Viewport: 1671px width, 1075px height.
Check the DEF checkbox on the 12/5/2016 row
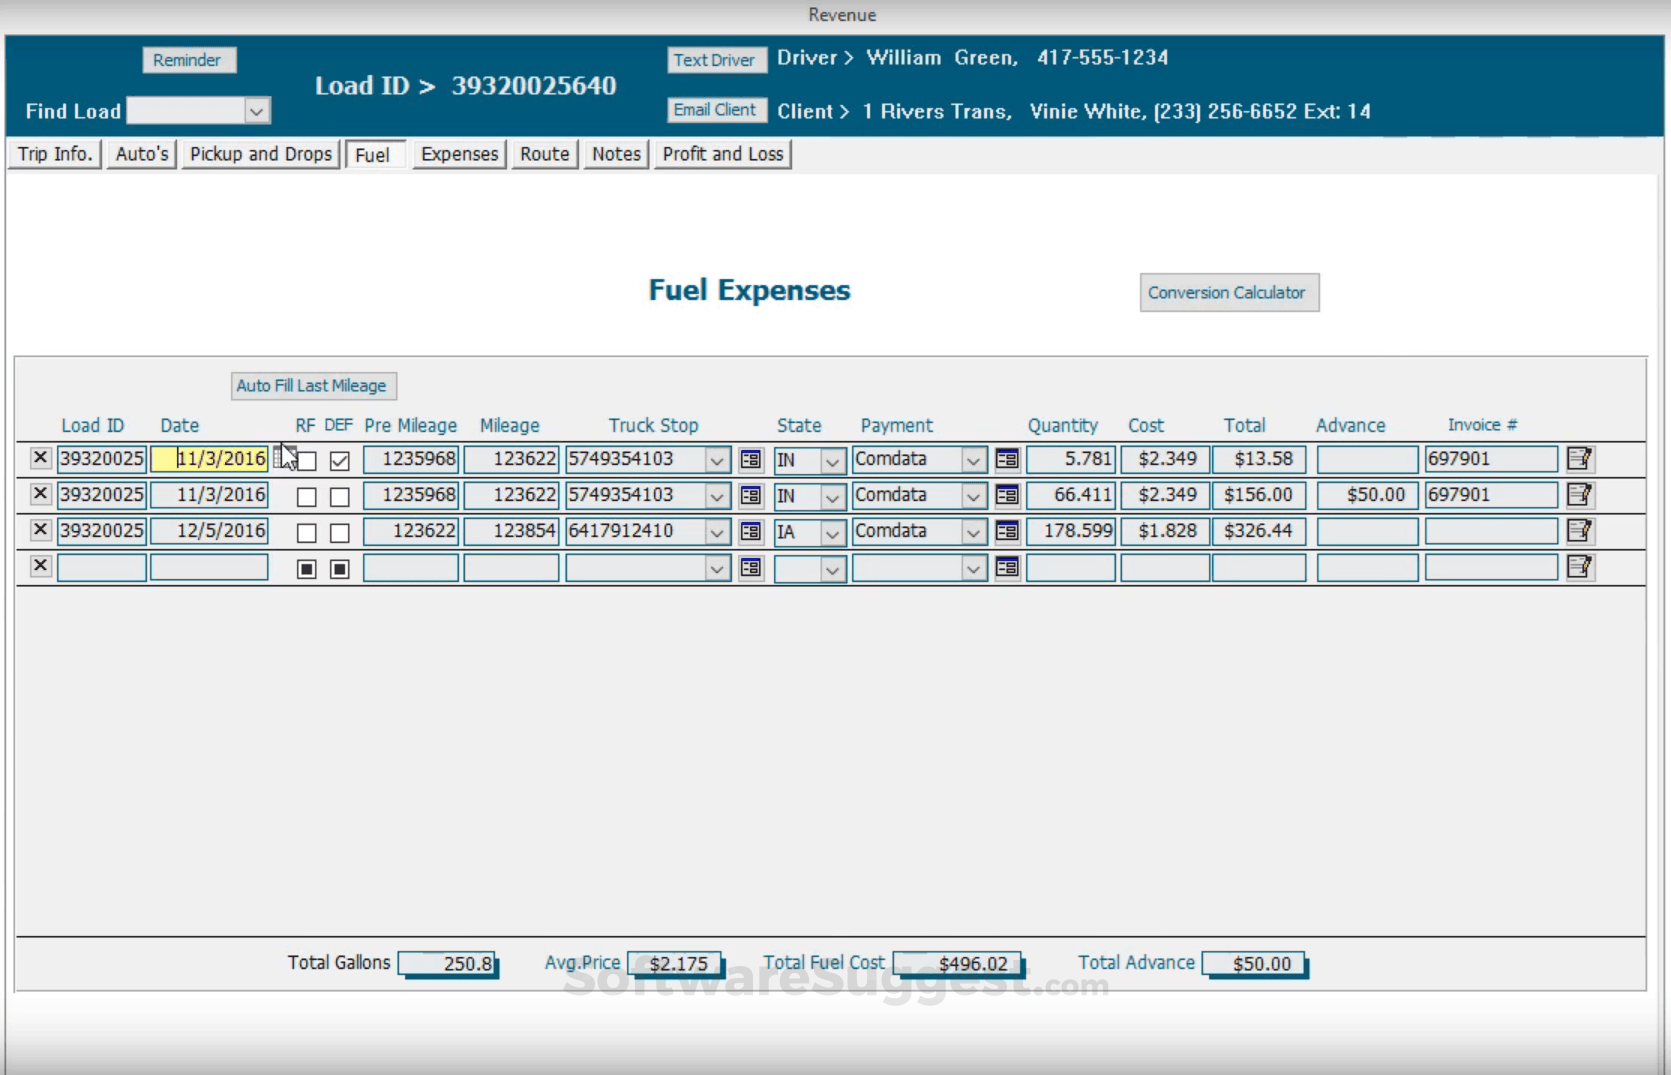[x=339, y=533]
